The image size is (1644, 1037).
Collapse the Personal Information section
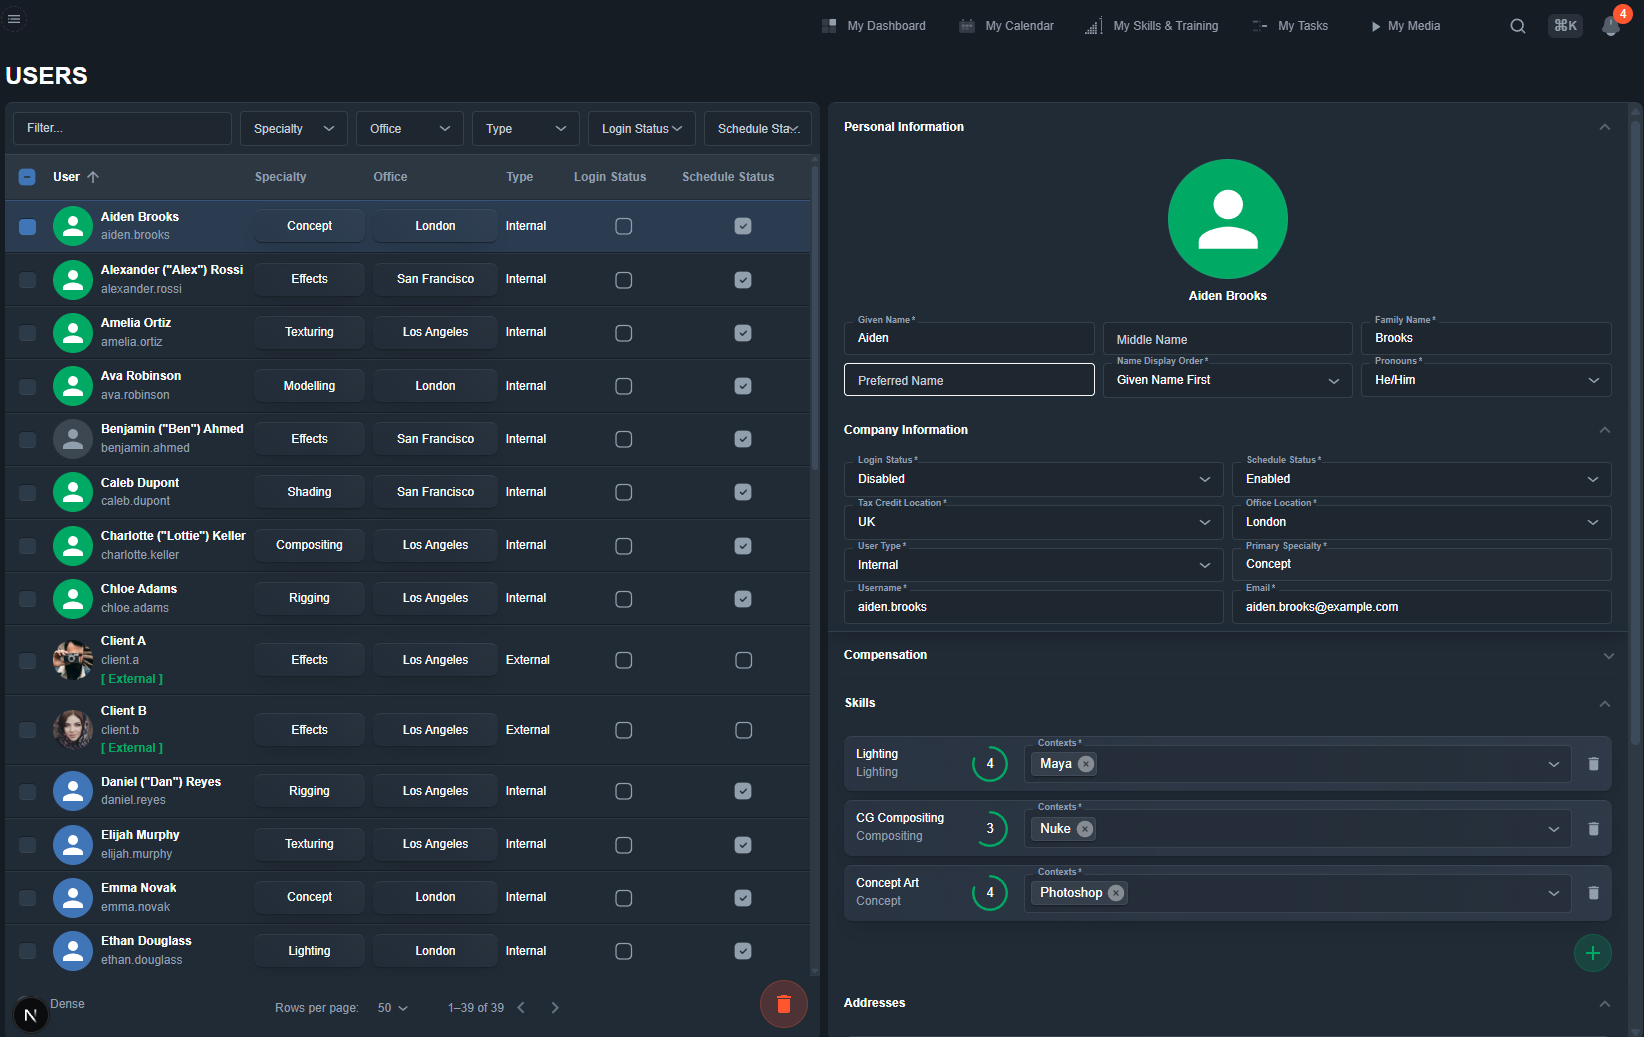(1605, 127)
